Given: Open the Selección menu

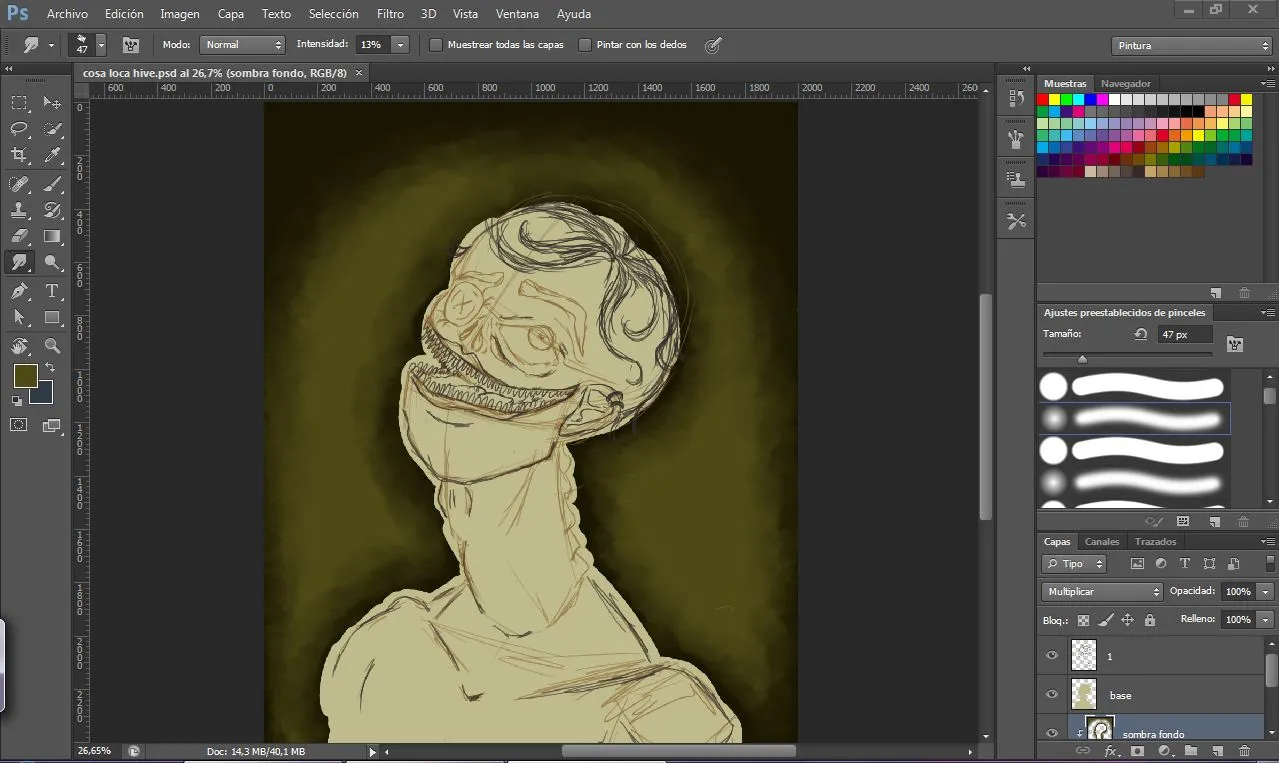Looking at the screenshot, I should coord(333,14).
